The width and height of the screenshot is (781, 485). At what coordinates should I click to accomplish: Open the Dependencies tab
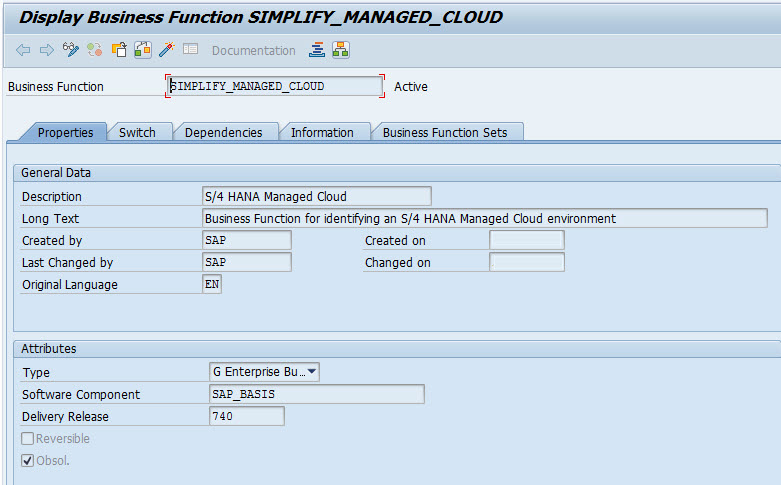(x=223, y=132)
